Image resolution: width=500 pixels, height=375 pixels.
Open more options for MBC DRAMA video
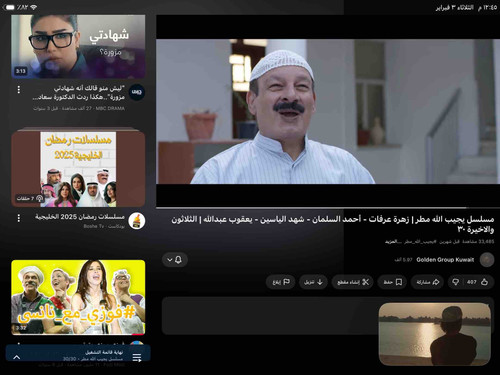[19, 89]
